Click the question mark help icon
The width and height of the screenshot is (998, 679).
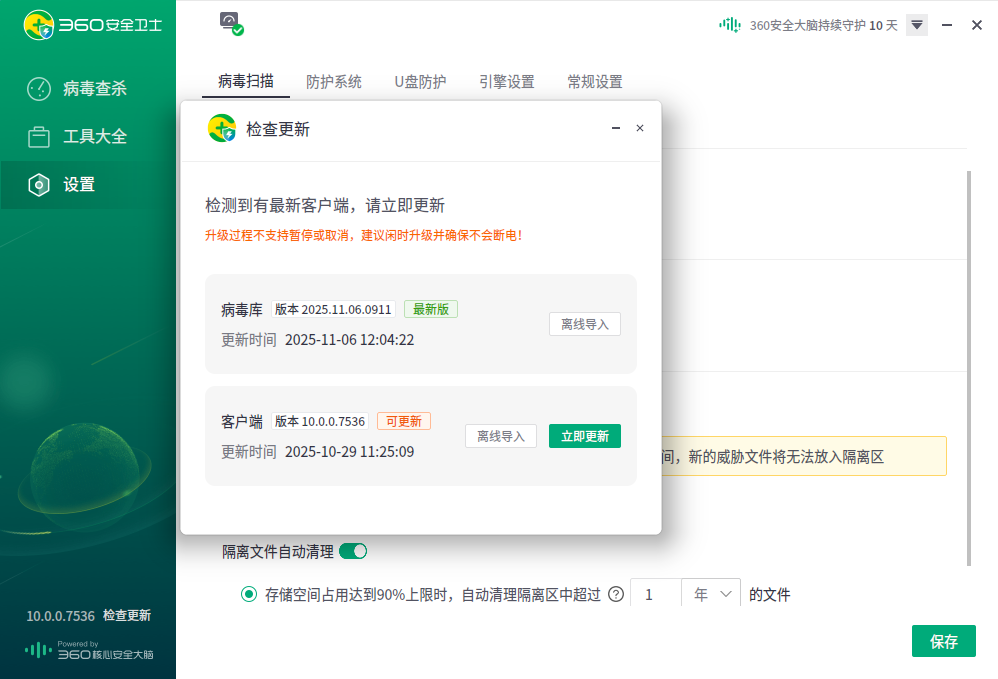tap(615, 594)
